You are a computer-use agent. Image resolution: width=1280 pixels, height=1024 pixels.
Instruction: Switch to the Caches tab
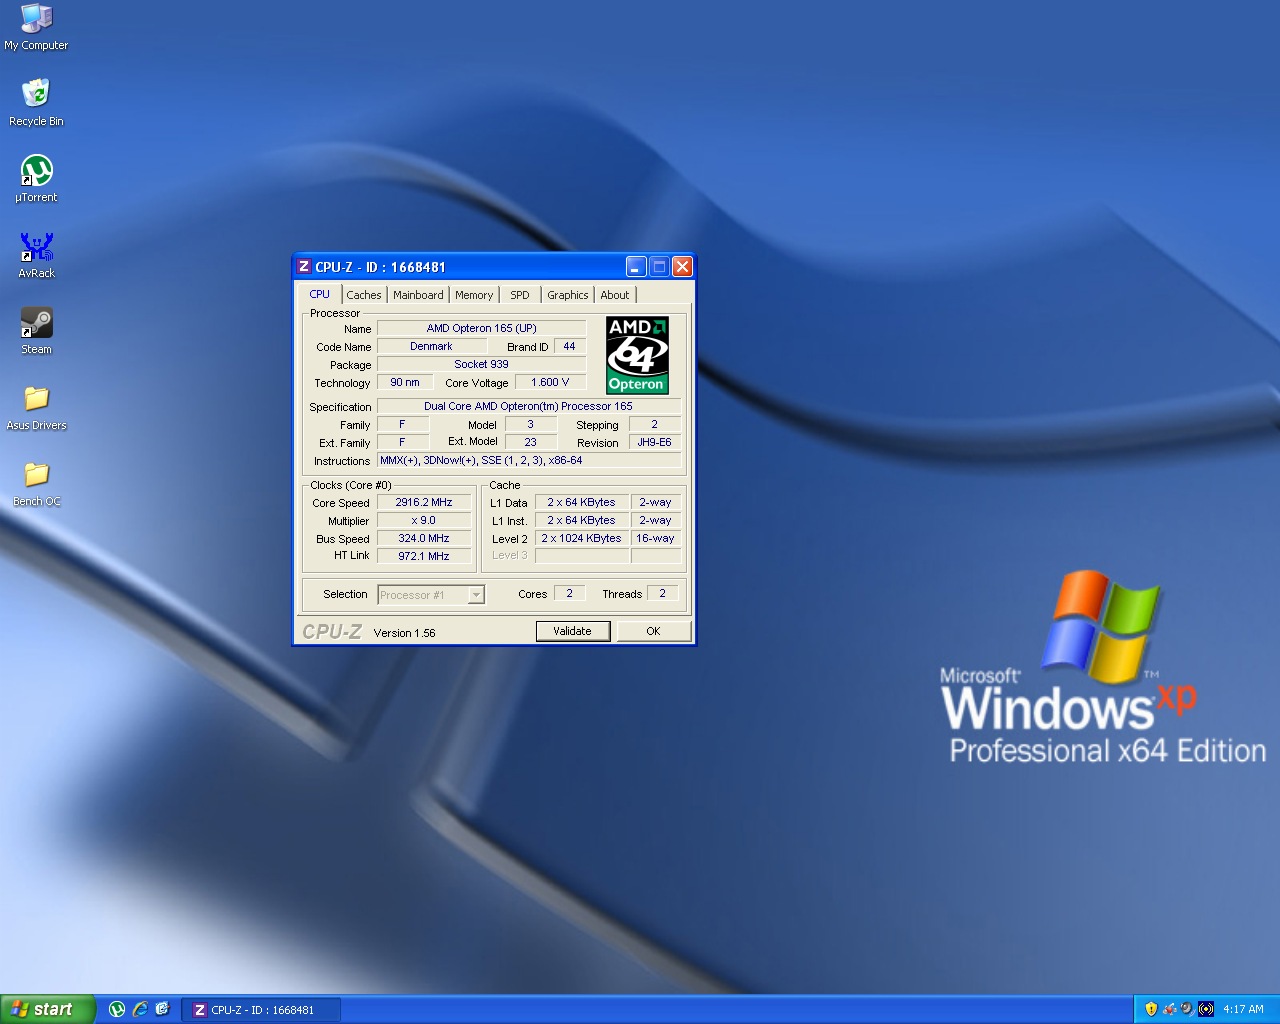click(364, 295)
